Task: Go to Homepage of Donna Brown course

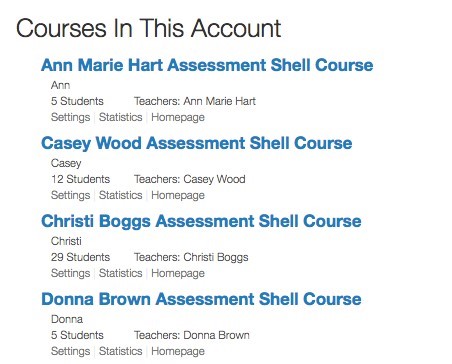Action: pos(178,351)
